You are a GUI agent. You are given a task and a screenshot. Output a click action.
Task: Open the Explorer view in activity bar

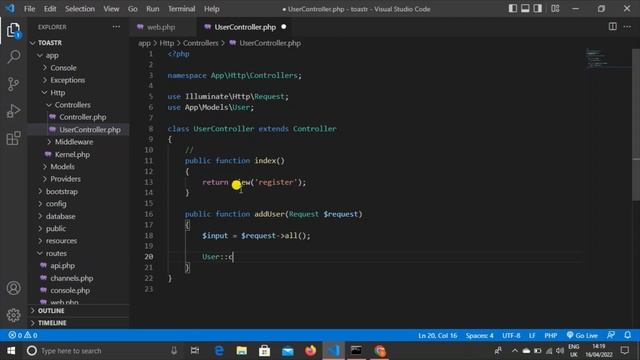pos(13,30)
